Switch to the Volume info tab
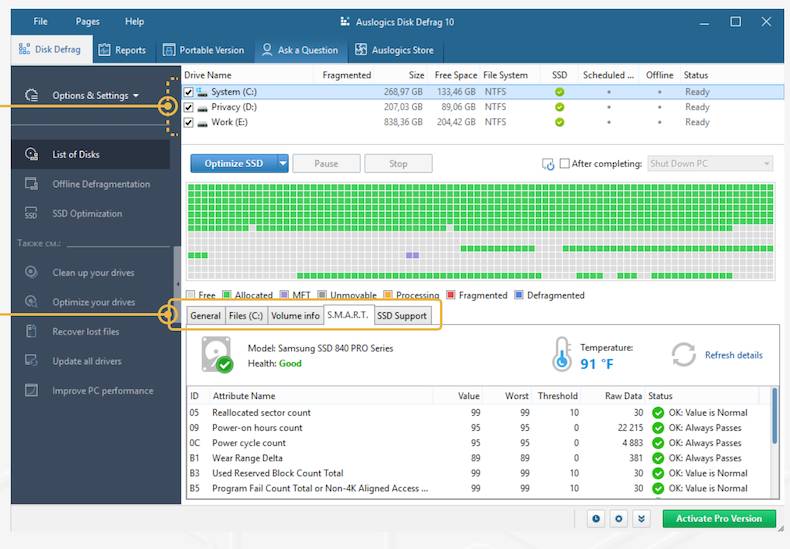This screenshot has width=790, height=549. click(295, 316)
